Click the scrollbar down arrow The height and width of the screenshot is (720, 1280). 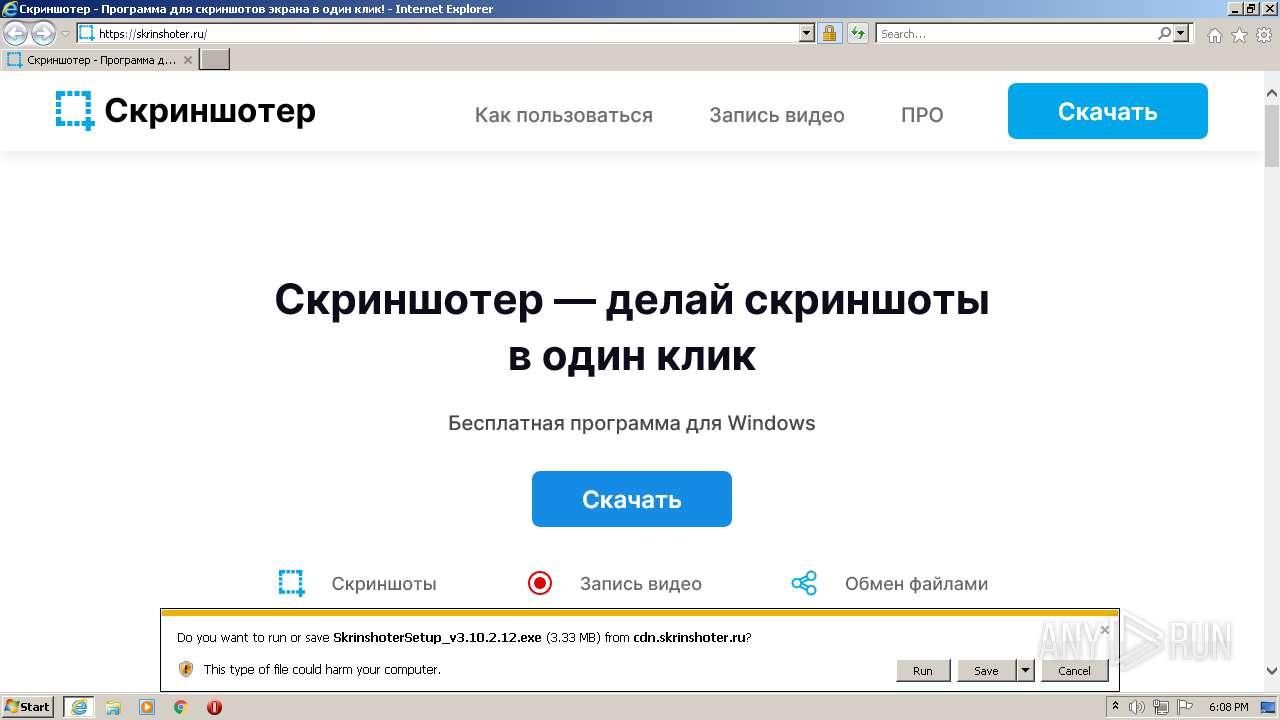point(1272,671)
